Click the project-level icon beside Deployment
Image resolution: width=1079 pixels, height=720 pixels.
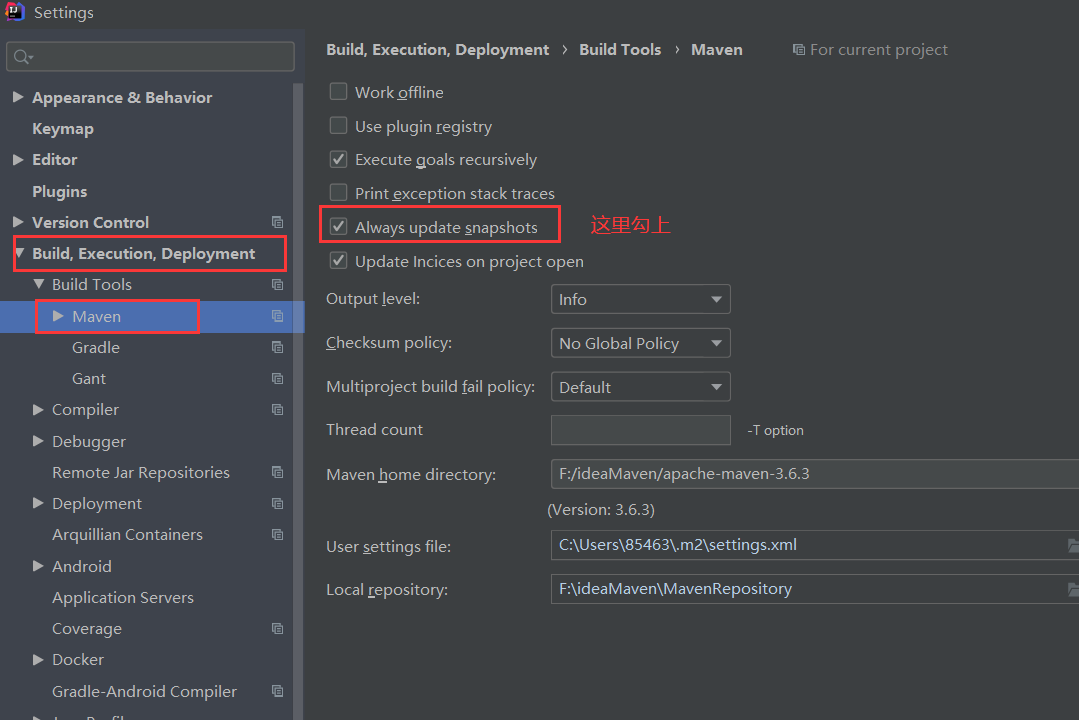pyautogui.click(x=277, y=504)
